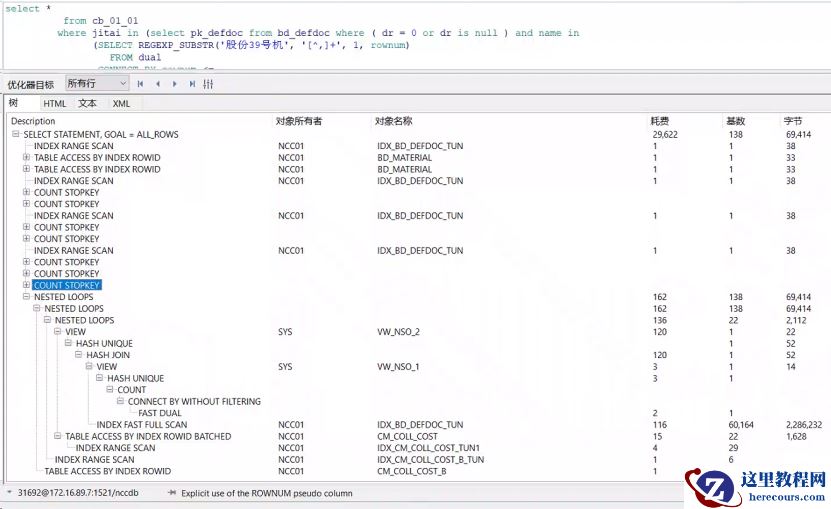Select the INDEX FAST FULL SCAN row
The height and width of the screenshot is (509, 831).
pos(141,425)
